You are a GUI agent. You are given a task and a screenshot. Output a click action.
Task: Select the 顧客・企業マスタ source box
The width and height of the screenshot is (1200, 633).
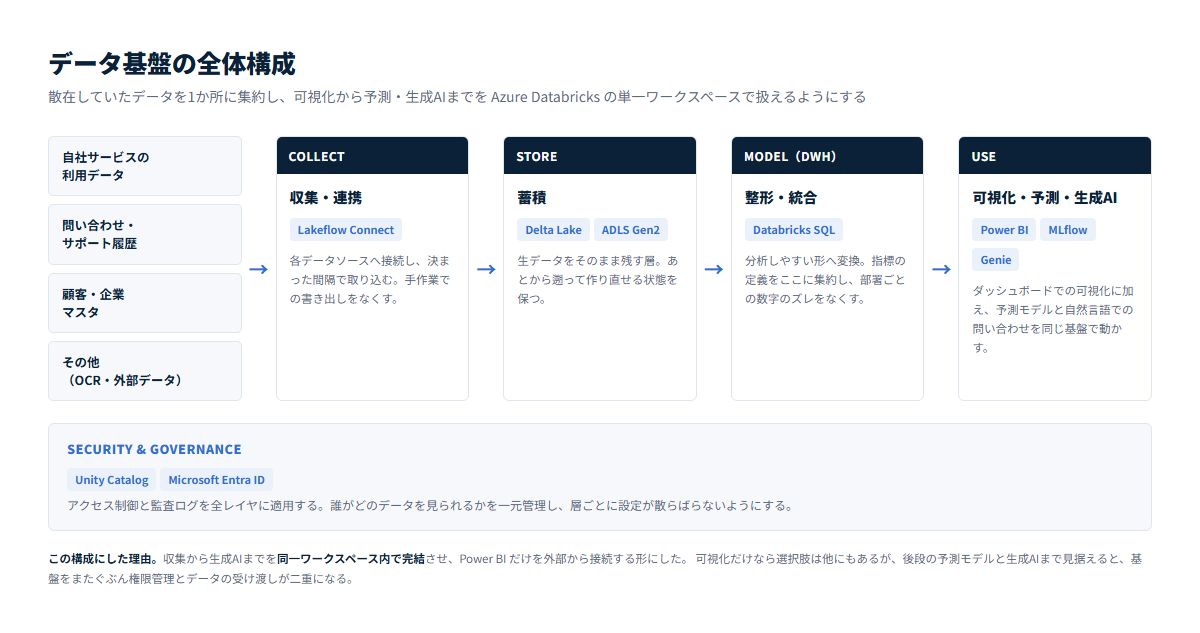point(145,303)
